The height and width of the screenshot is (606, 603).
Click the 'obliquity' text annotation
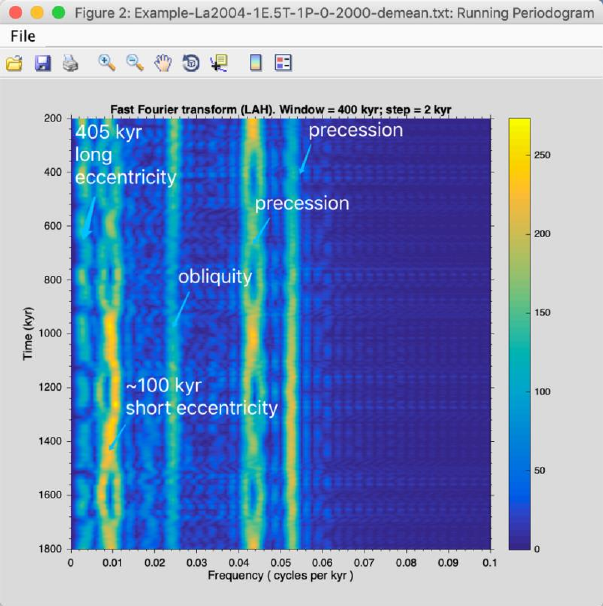coord(215,277)
